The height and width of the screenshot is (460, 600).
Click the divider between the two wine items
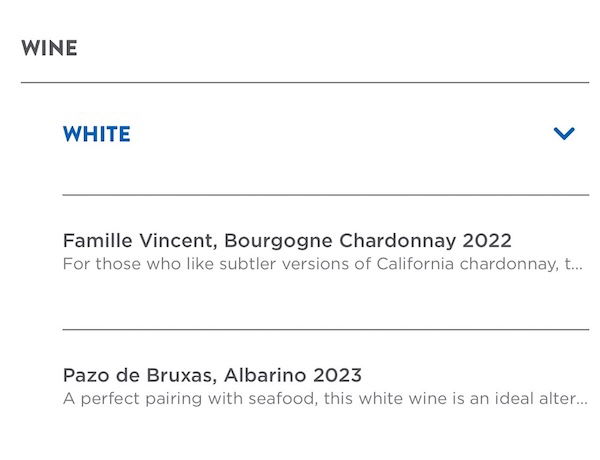(325, 329)
